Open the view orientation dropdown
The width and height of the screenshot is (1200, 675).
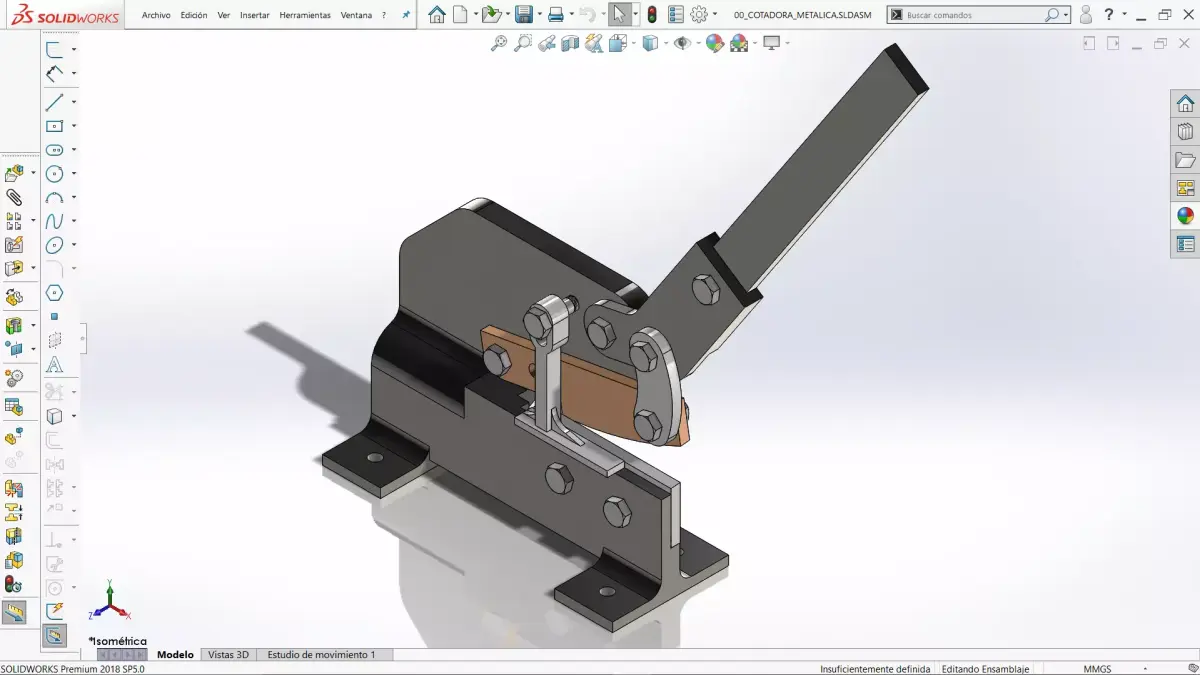coord(633,43)
